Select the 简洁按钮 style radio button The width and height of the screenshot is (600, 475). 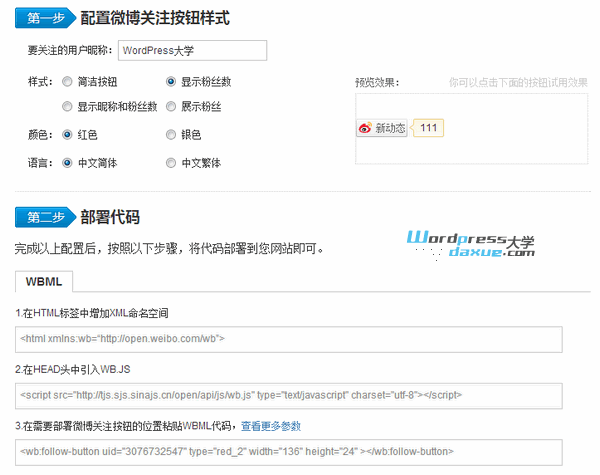(67, 82)
